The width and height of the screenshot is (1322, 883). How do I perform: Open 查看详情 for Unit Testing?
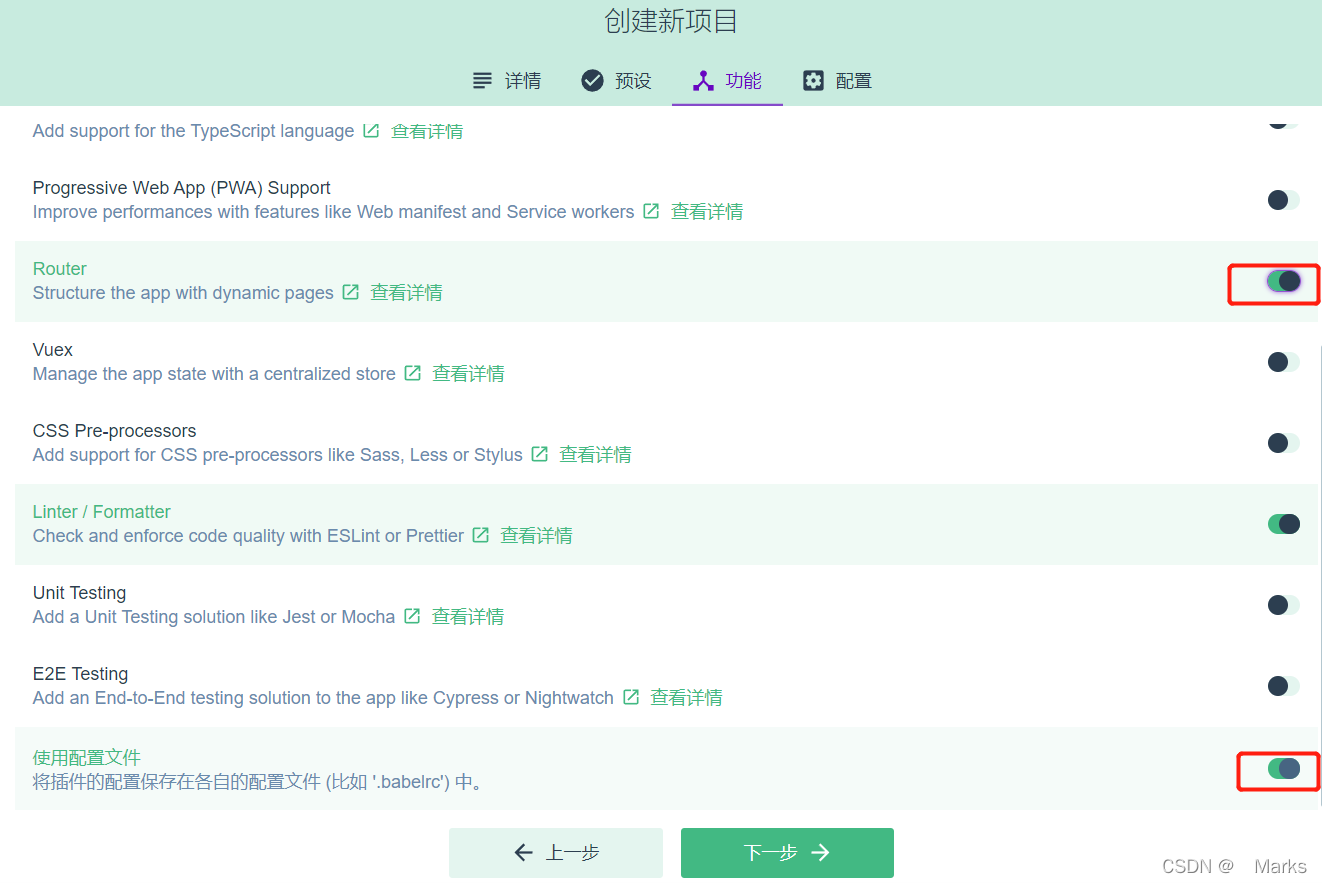pyautogui.click(x=468, y=617)
